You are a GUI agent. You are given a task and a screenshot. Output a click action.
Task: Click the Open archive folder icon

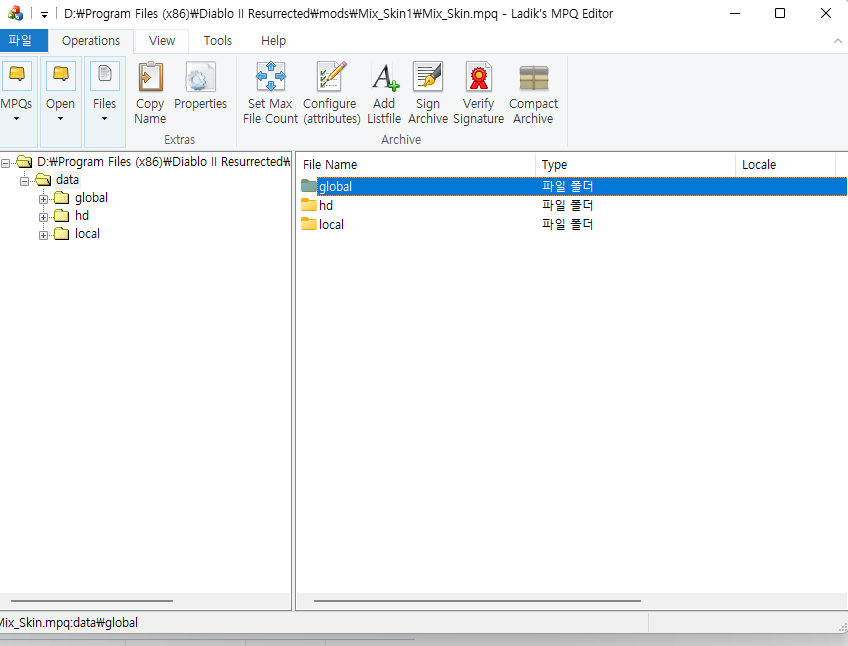coord(61,74)
